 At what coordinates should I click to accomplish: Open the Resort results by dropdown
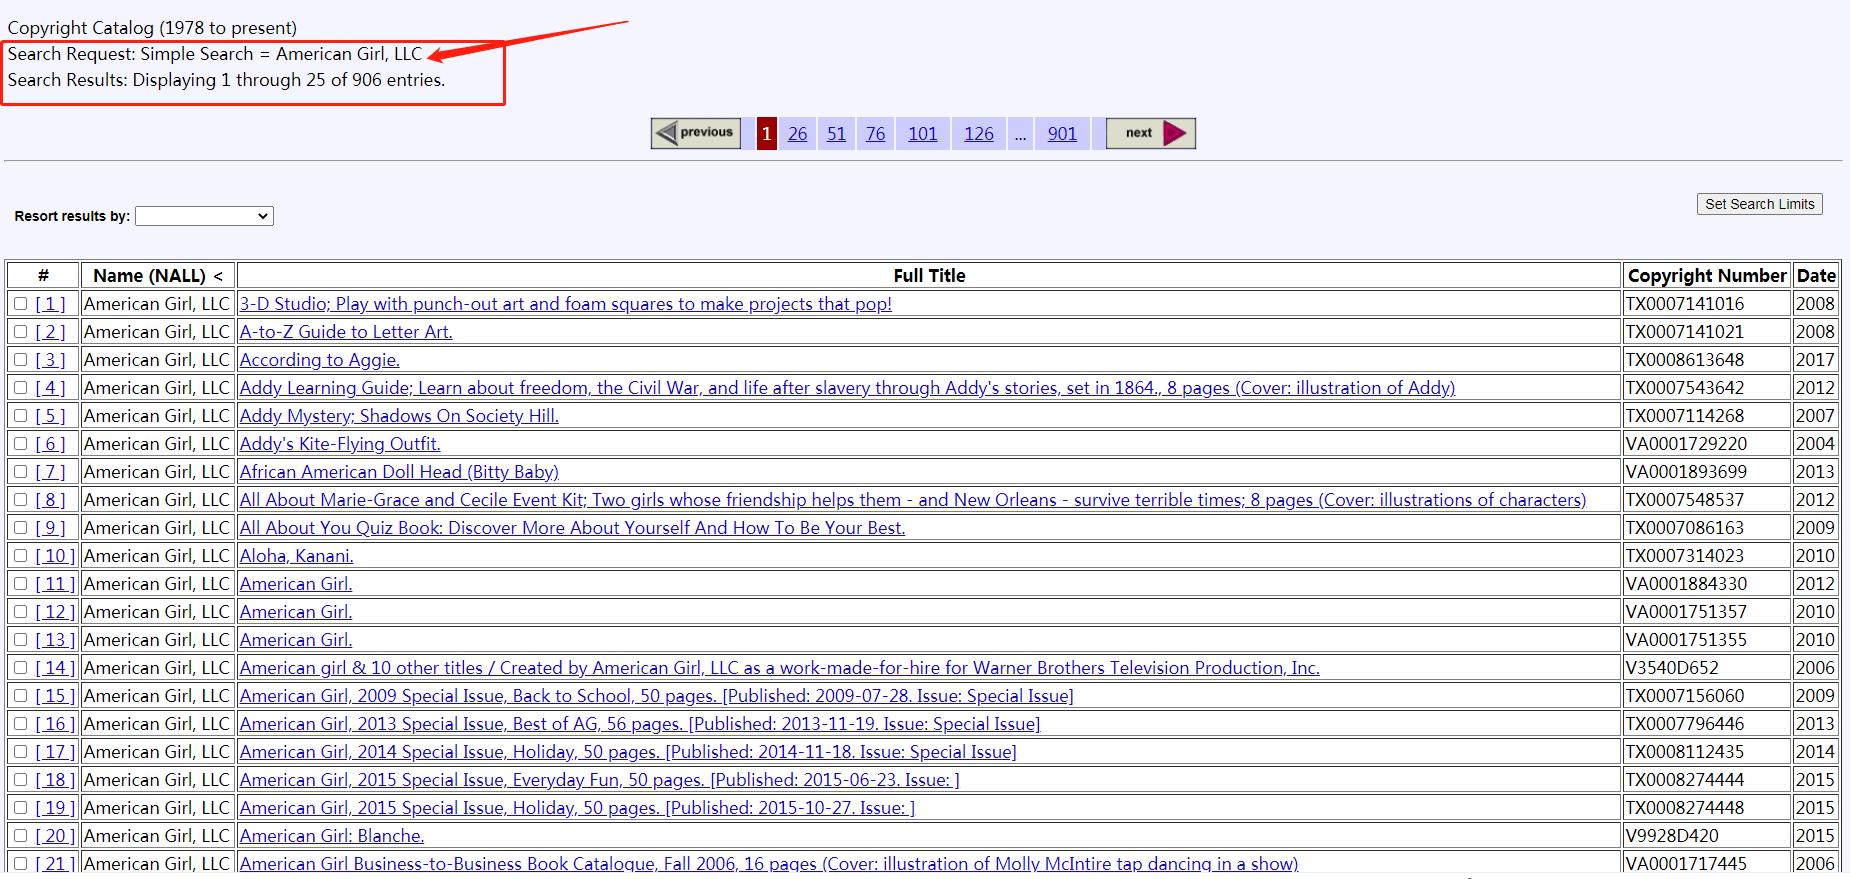pyautogui.click(x=204, y=216)
